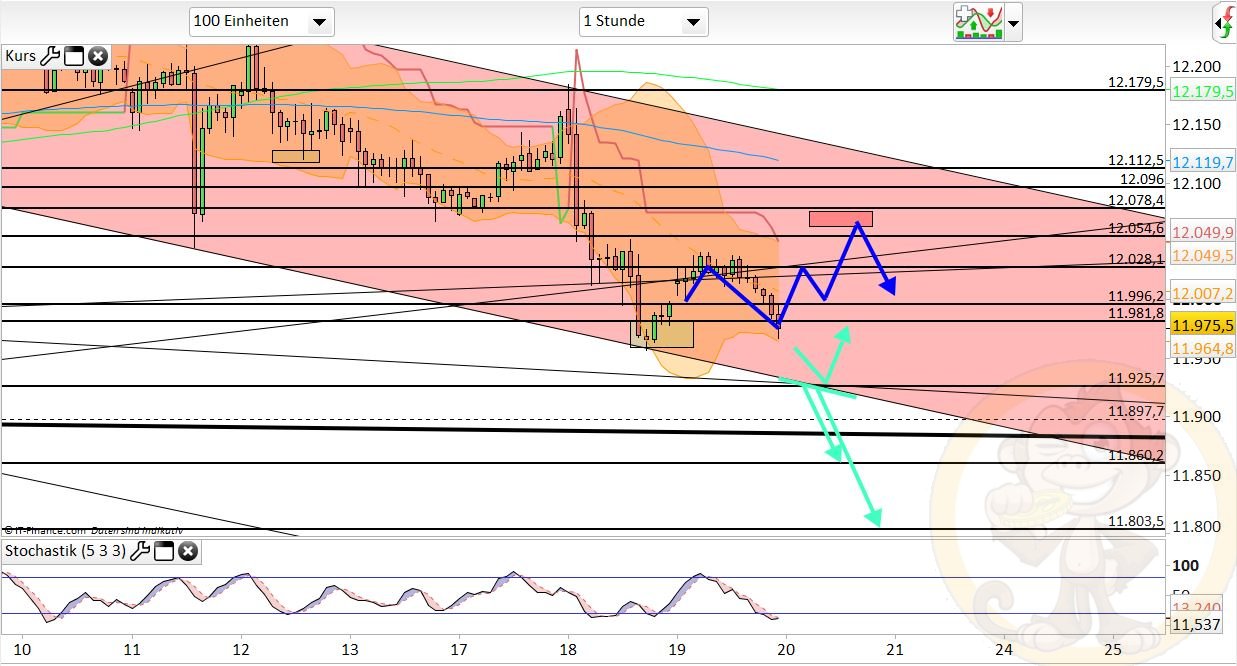Close the Kurs indicator with its X icon
Viewport: 1237px width, 666px height.
(96, 55)
